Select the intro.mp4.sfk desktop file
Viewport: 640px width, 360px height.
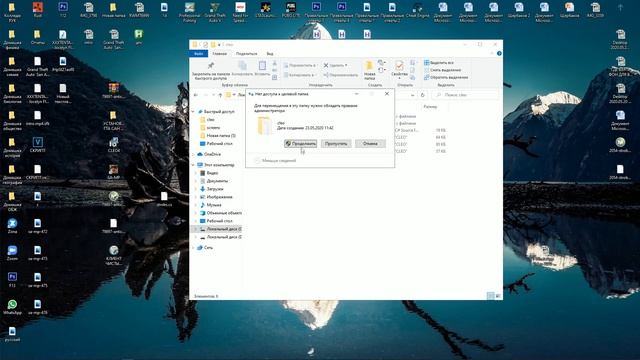(x=38, y=118)
